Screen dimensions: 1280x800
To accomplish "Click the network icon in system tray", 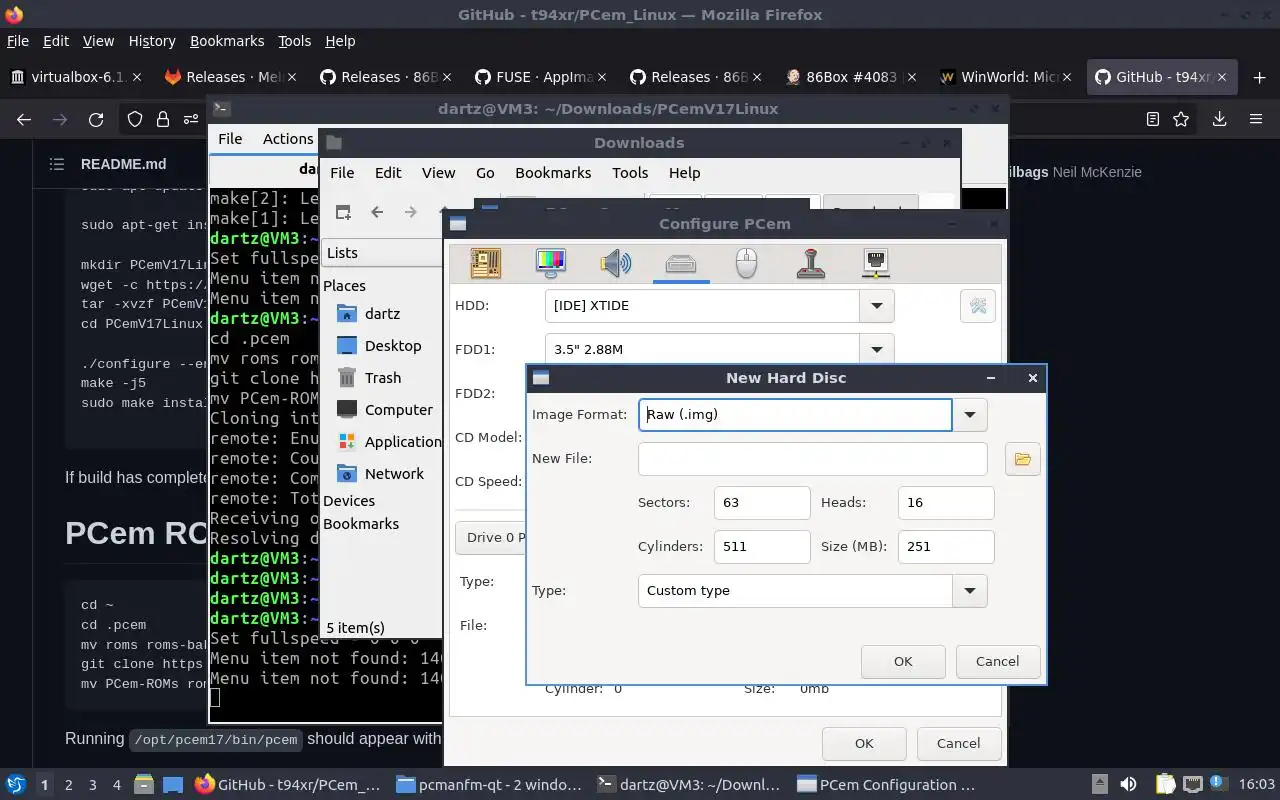I will 1192,785.
